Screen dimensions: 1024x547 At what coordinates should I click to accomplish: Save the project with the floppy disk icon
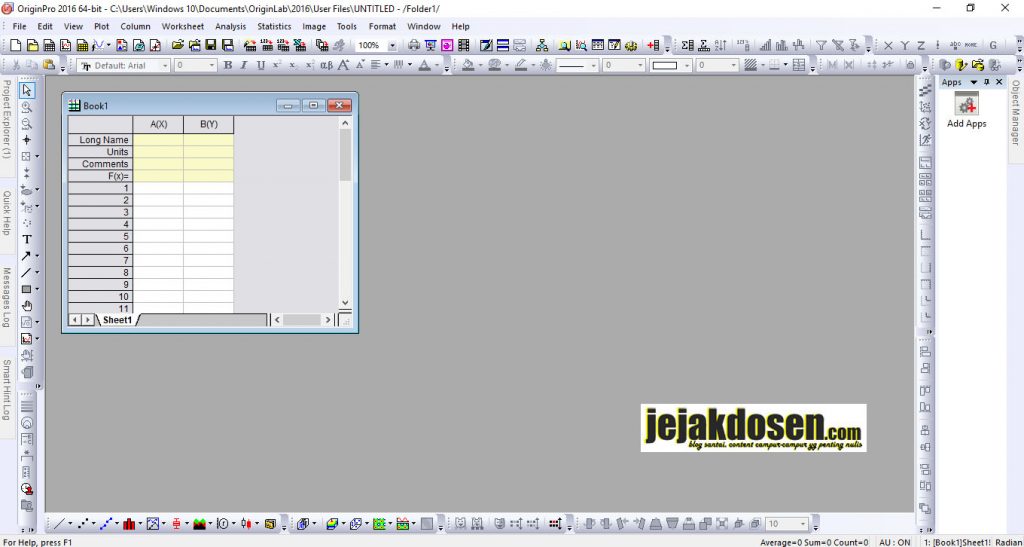pyautogui.click(x=210, y=46)
